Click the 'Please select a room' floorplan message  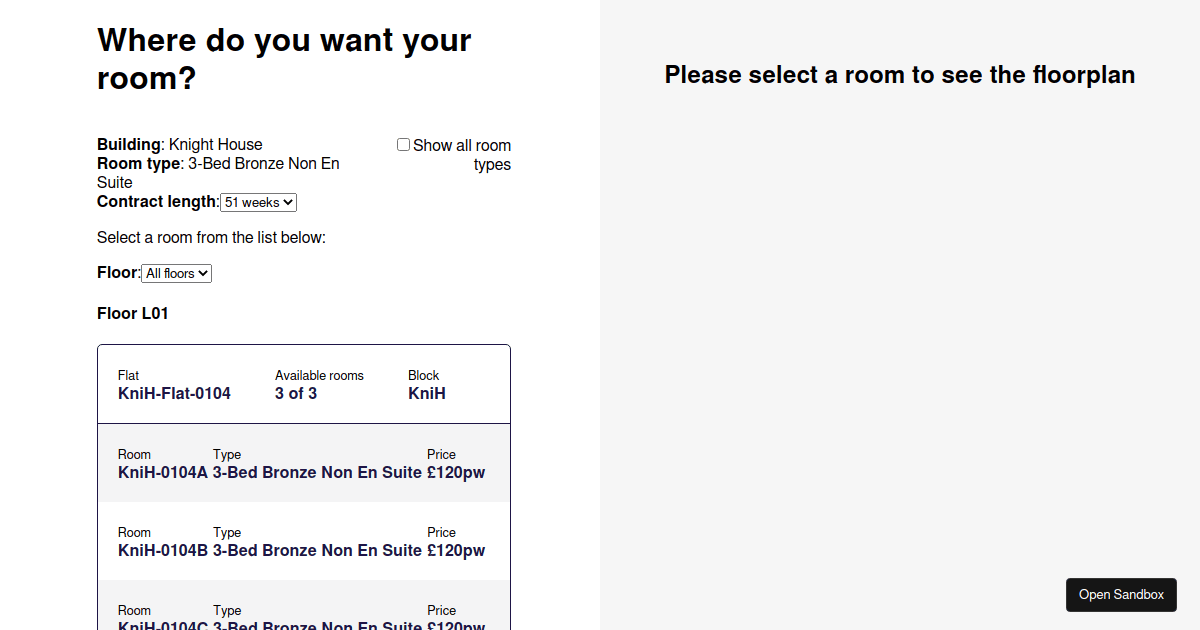coord(899,75)
